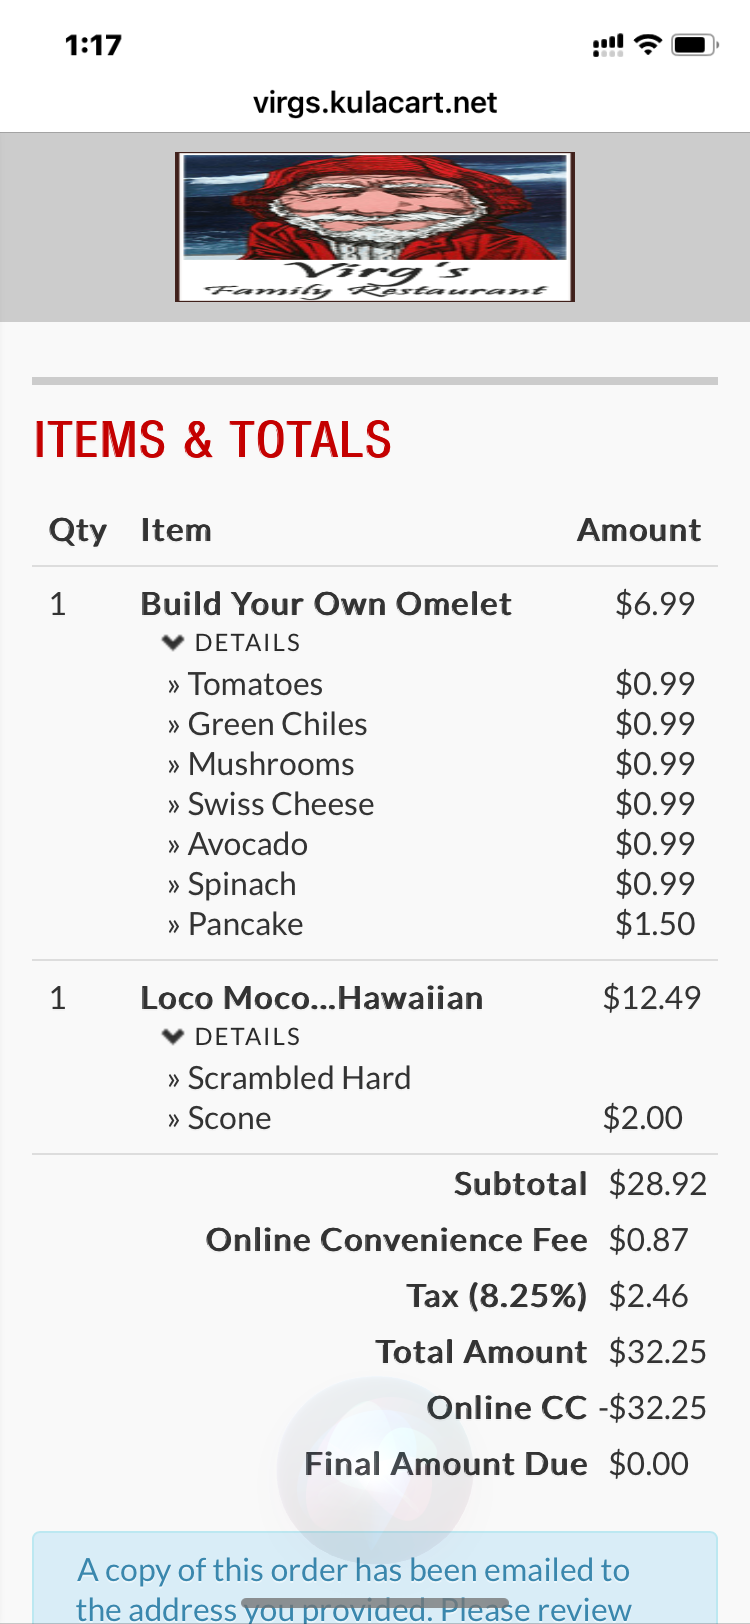Tap the Subtotal label

tap(520, 1184)
